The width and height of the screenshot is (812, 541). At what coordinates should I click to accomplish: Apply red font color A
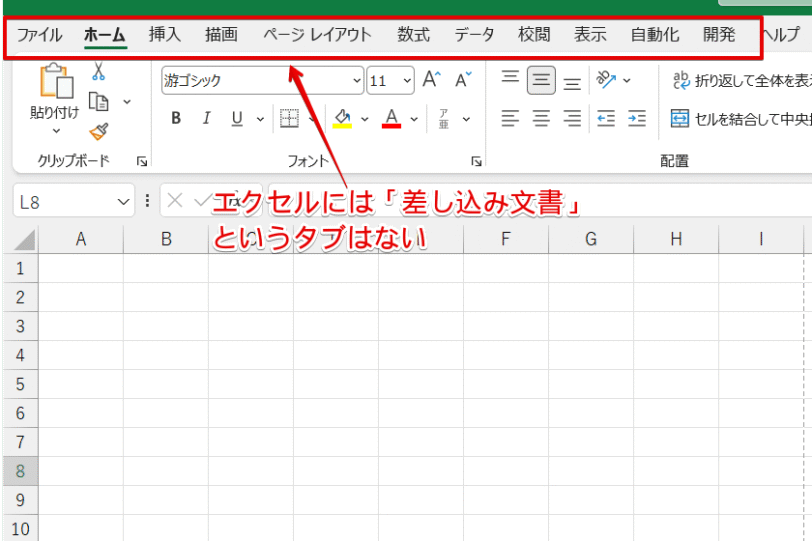(392, 119)
